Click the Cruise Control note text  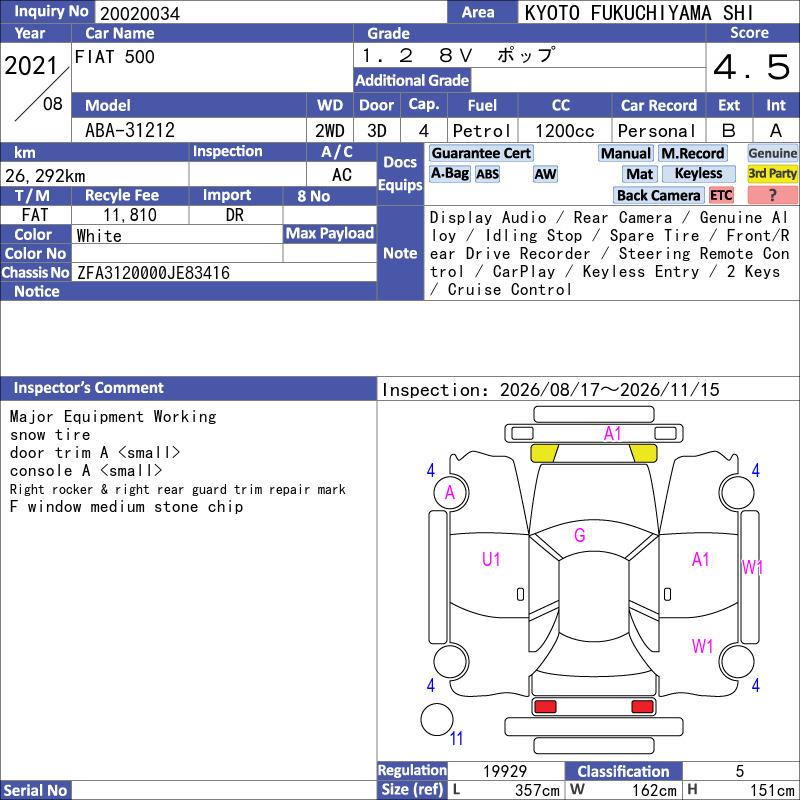(509, 290)
